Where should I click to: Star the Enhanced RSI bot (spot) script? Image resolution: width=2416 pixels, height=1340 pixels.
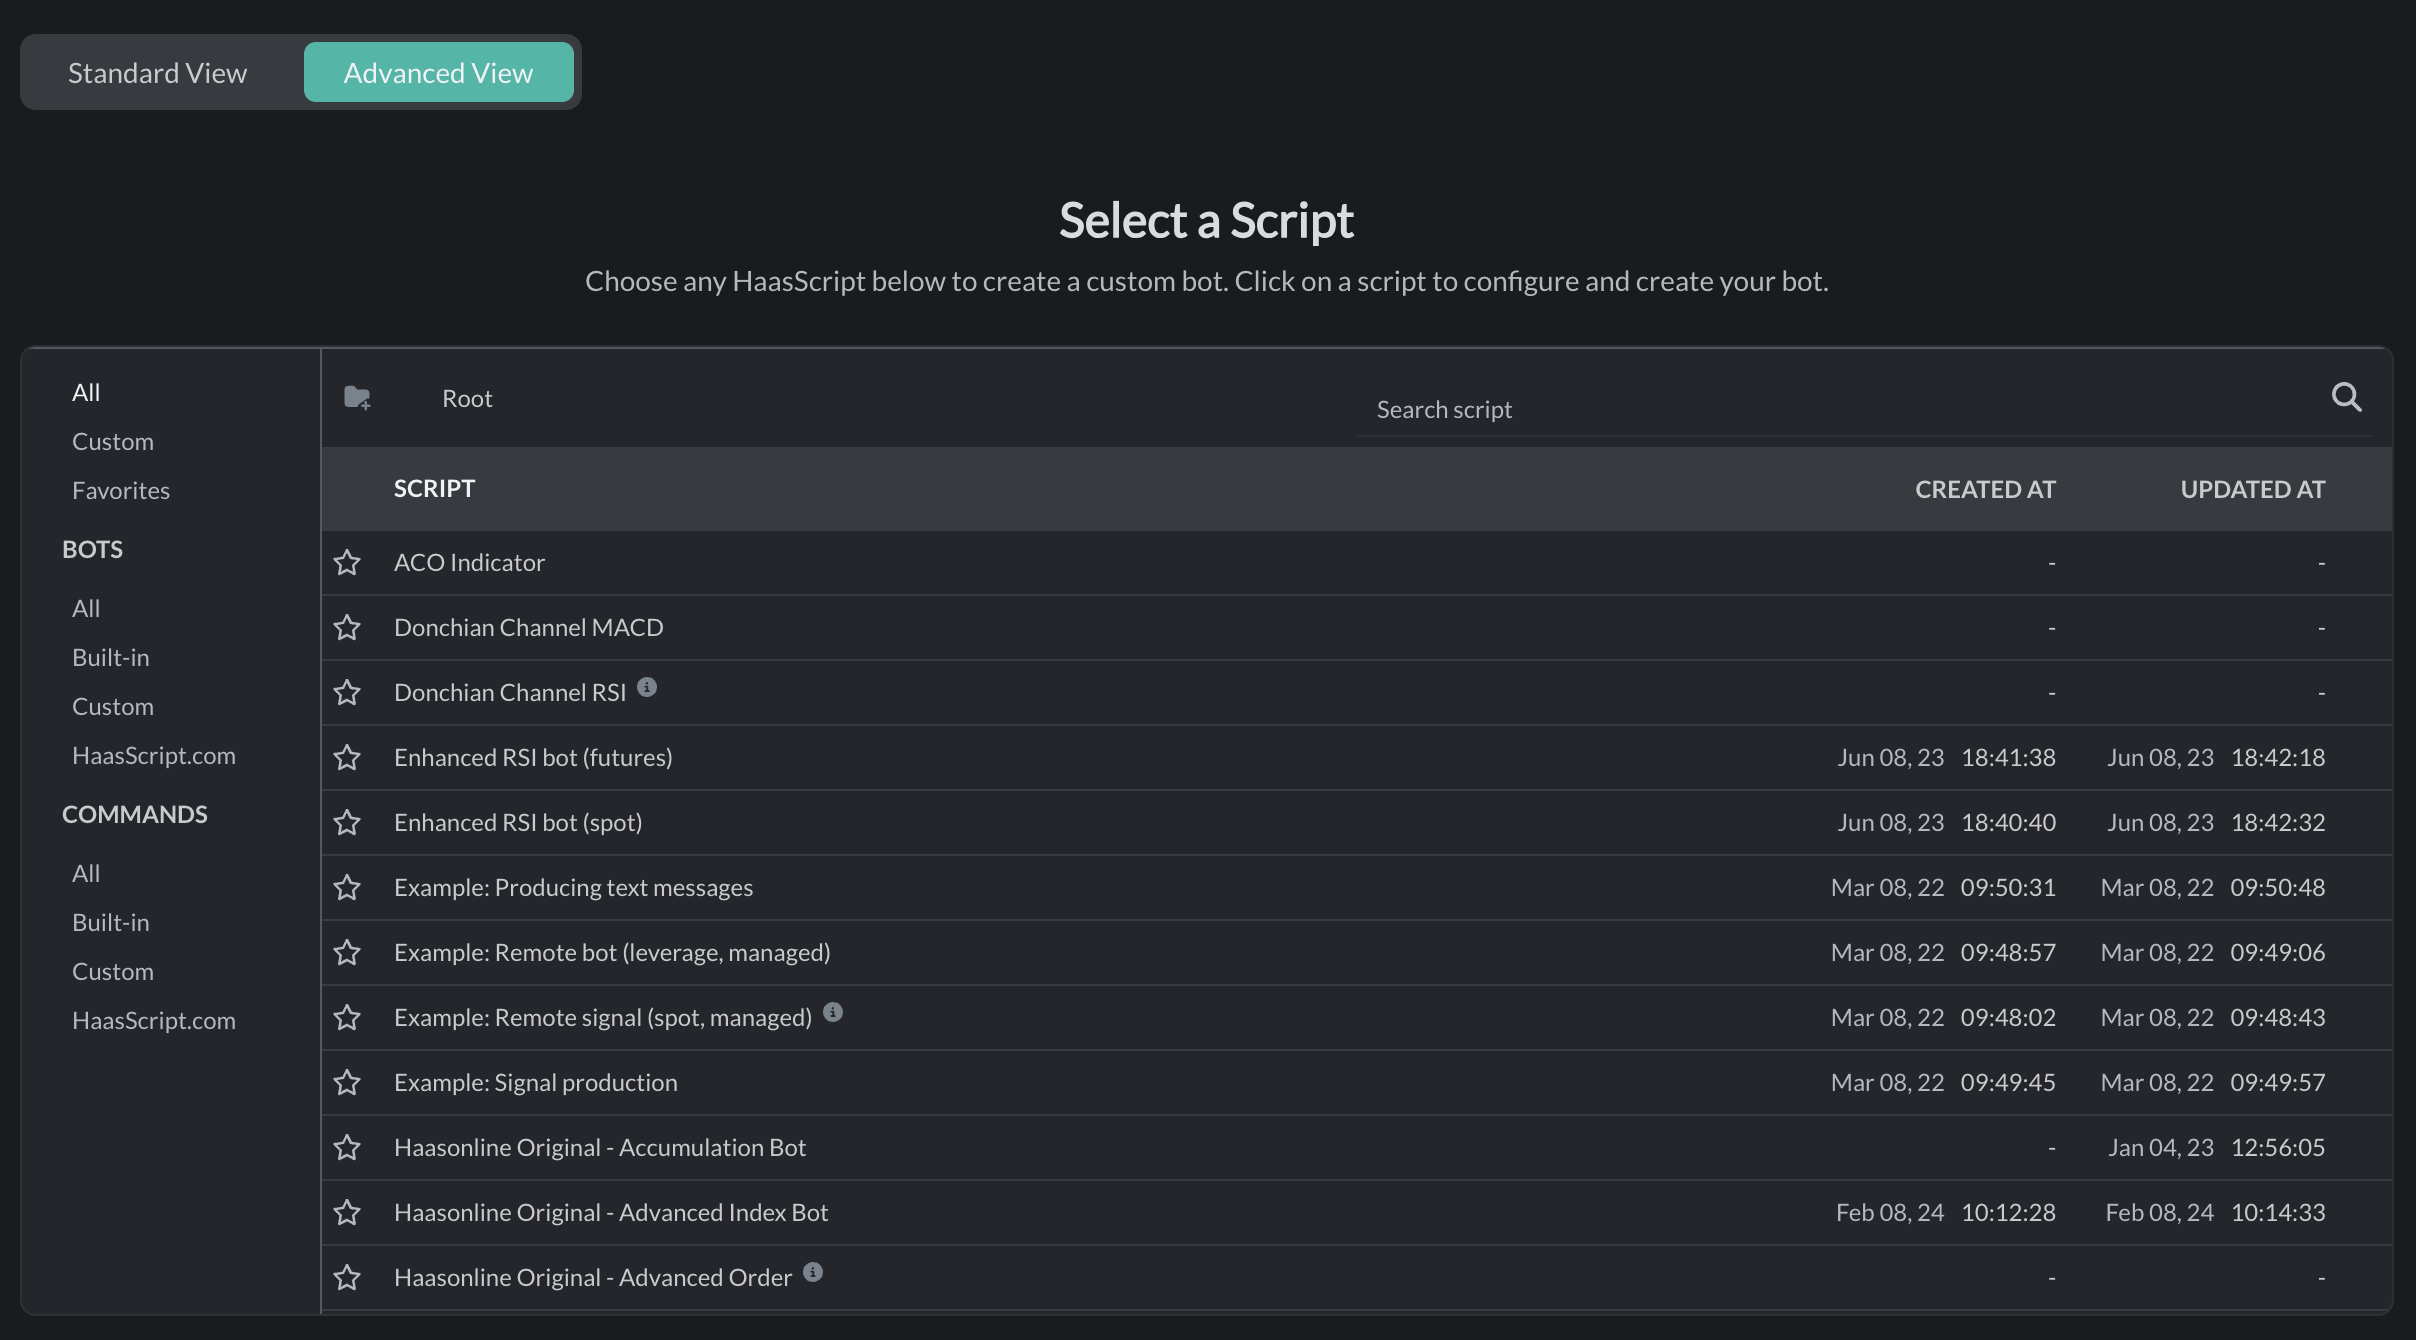pyautogui.click(x=348, y=822)
